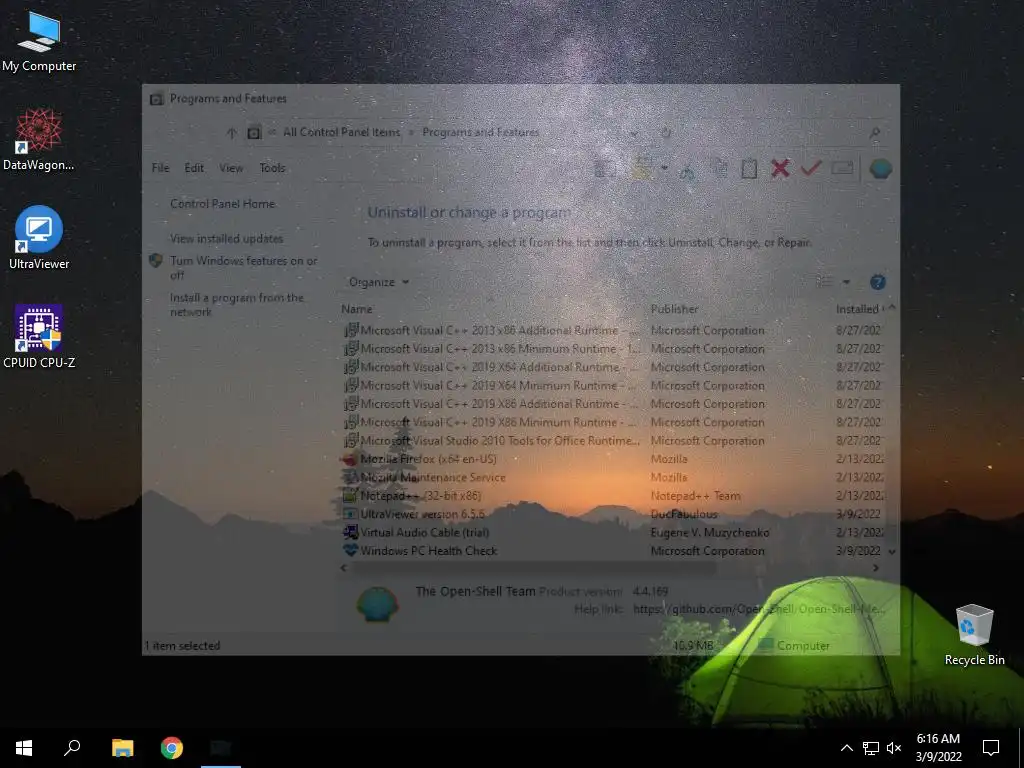Click Install a program from the network
This screenshot has height=768, width=1024.
point(237,305)
